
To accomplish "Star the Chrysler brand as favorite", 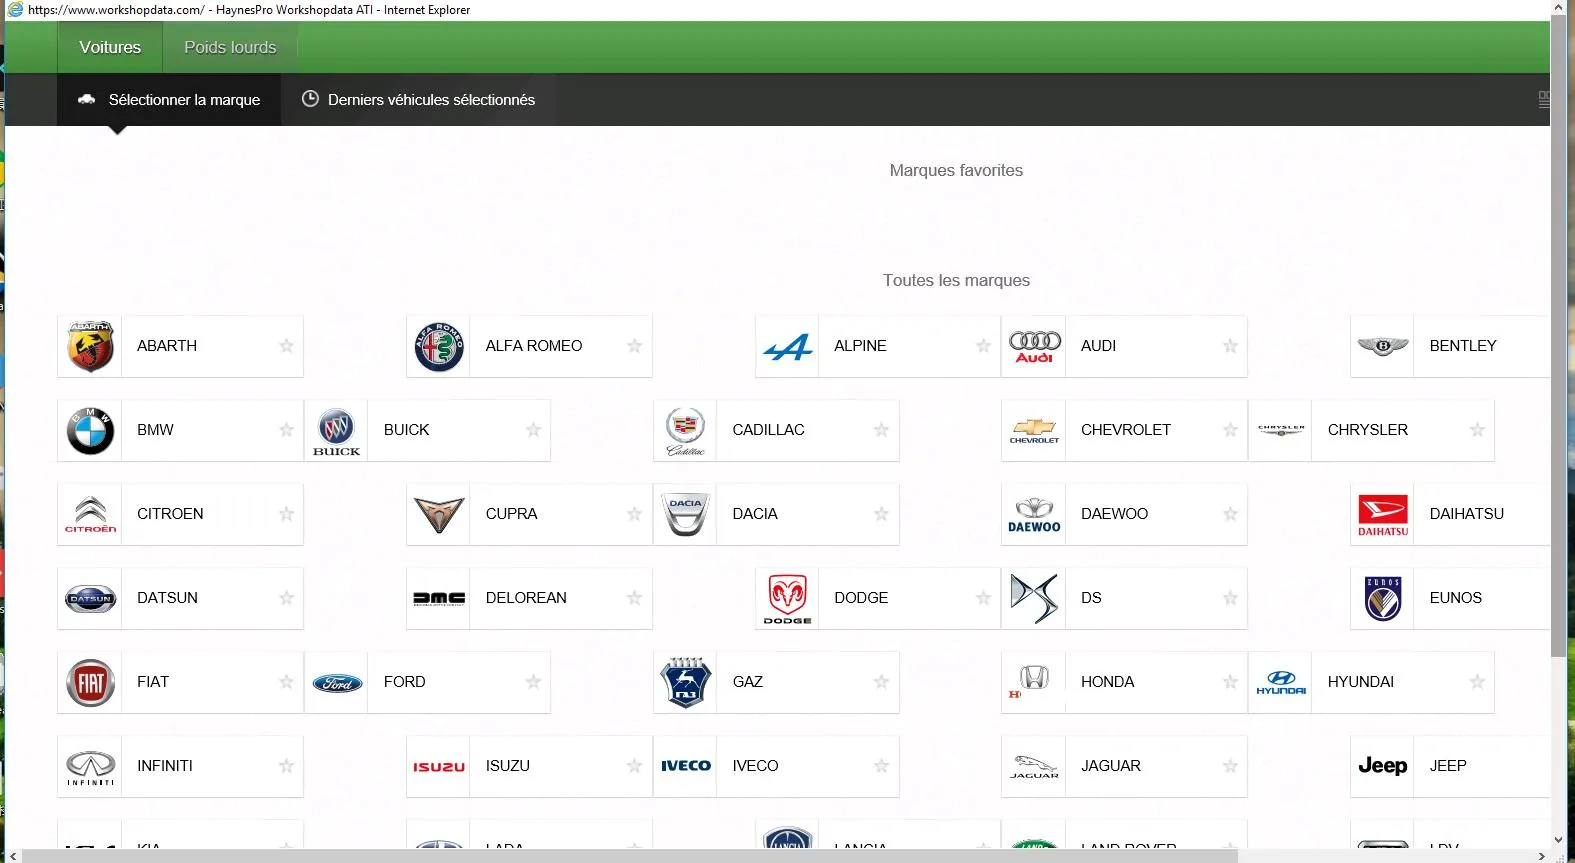I will [x=1477, y=430].
